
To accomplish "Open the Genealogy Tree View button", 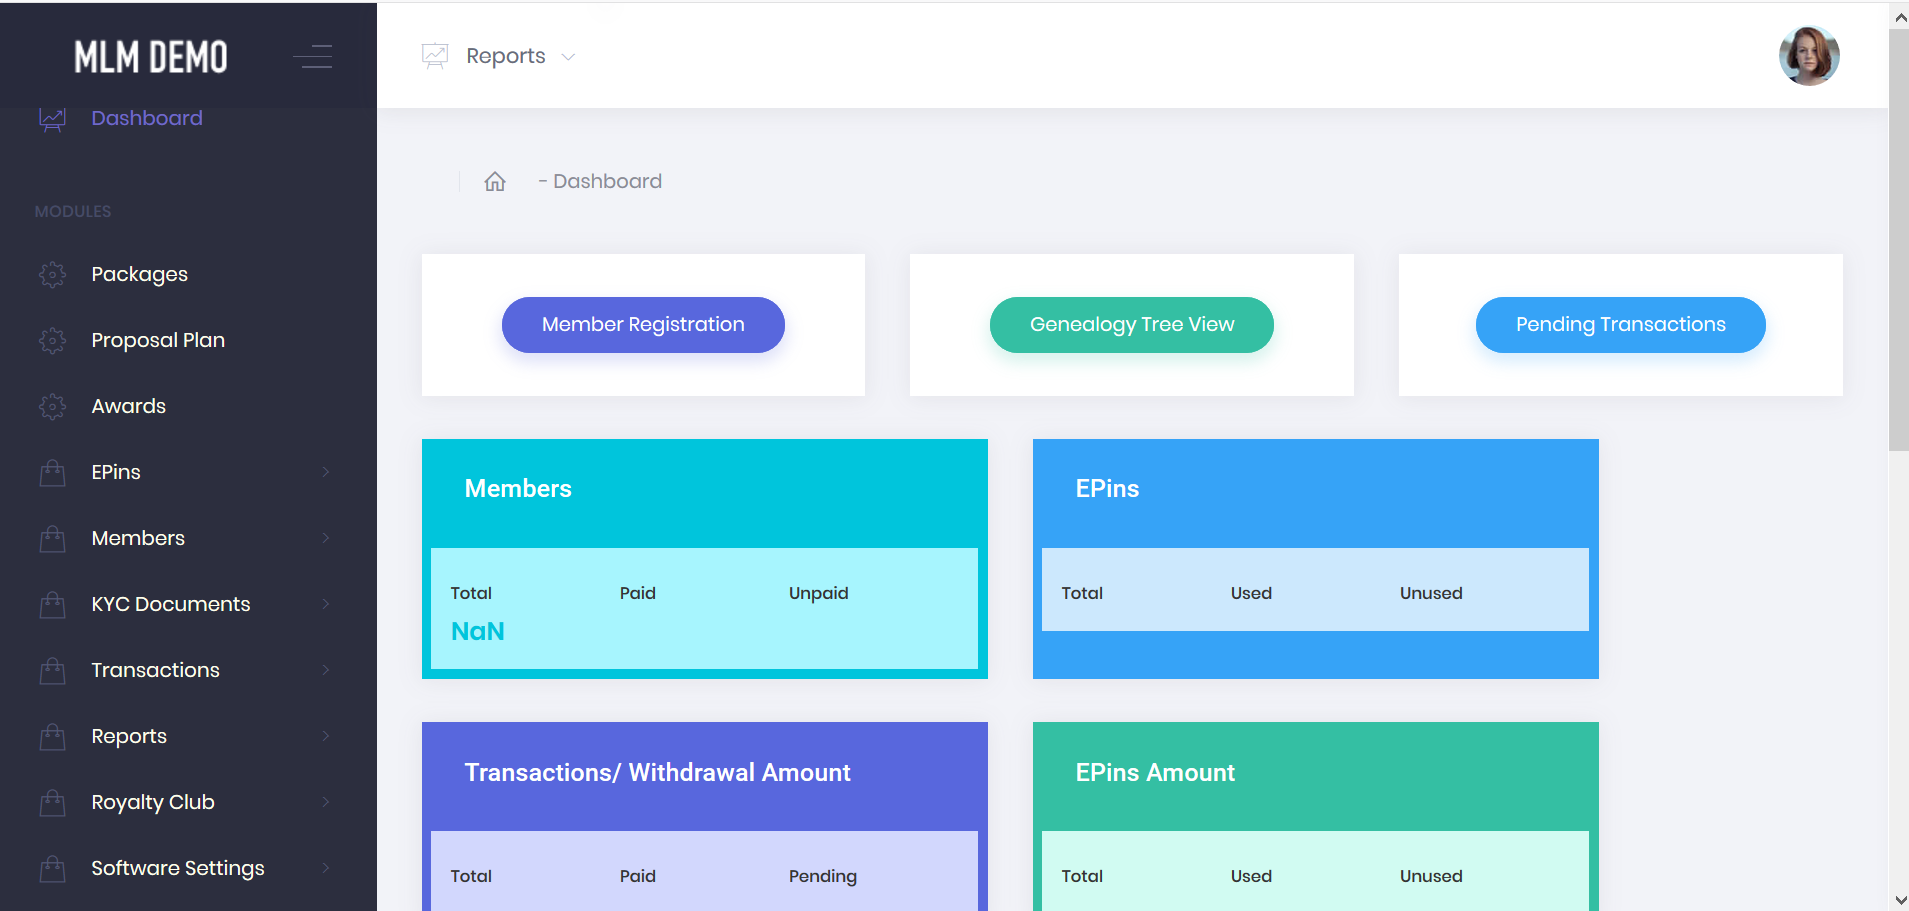I will [x=1131, y=325].
